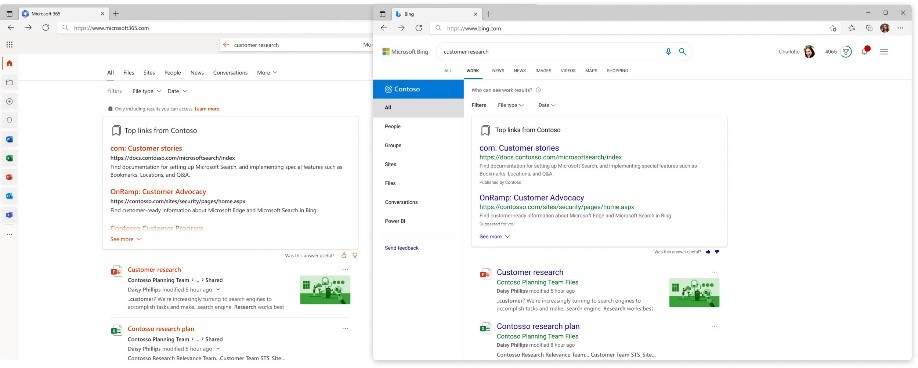The width and height of the screenshot is (918, 368).
Task: Open Date filter in Microsoft 365
Action: [177, 91]
